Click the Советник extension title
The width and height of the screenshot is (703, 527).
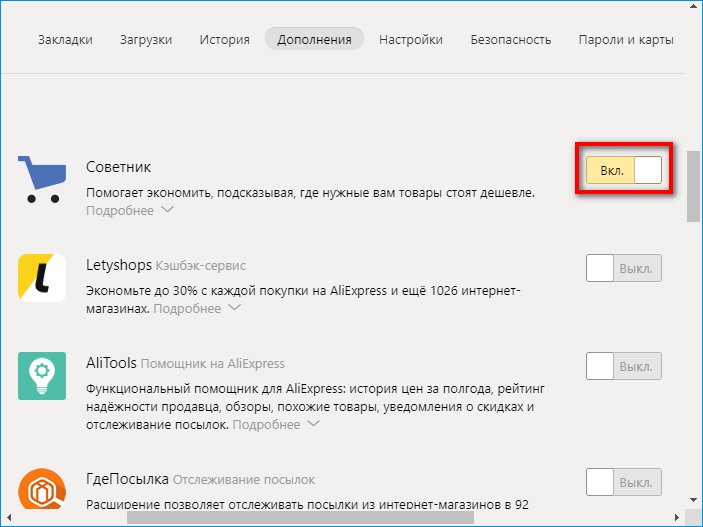pyautogui.click(x=118, y=167)
